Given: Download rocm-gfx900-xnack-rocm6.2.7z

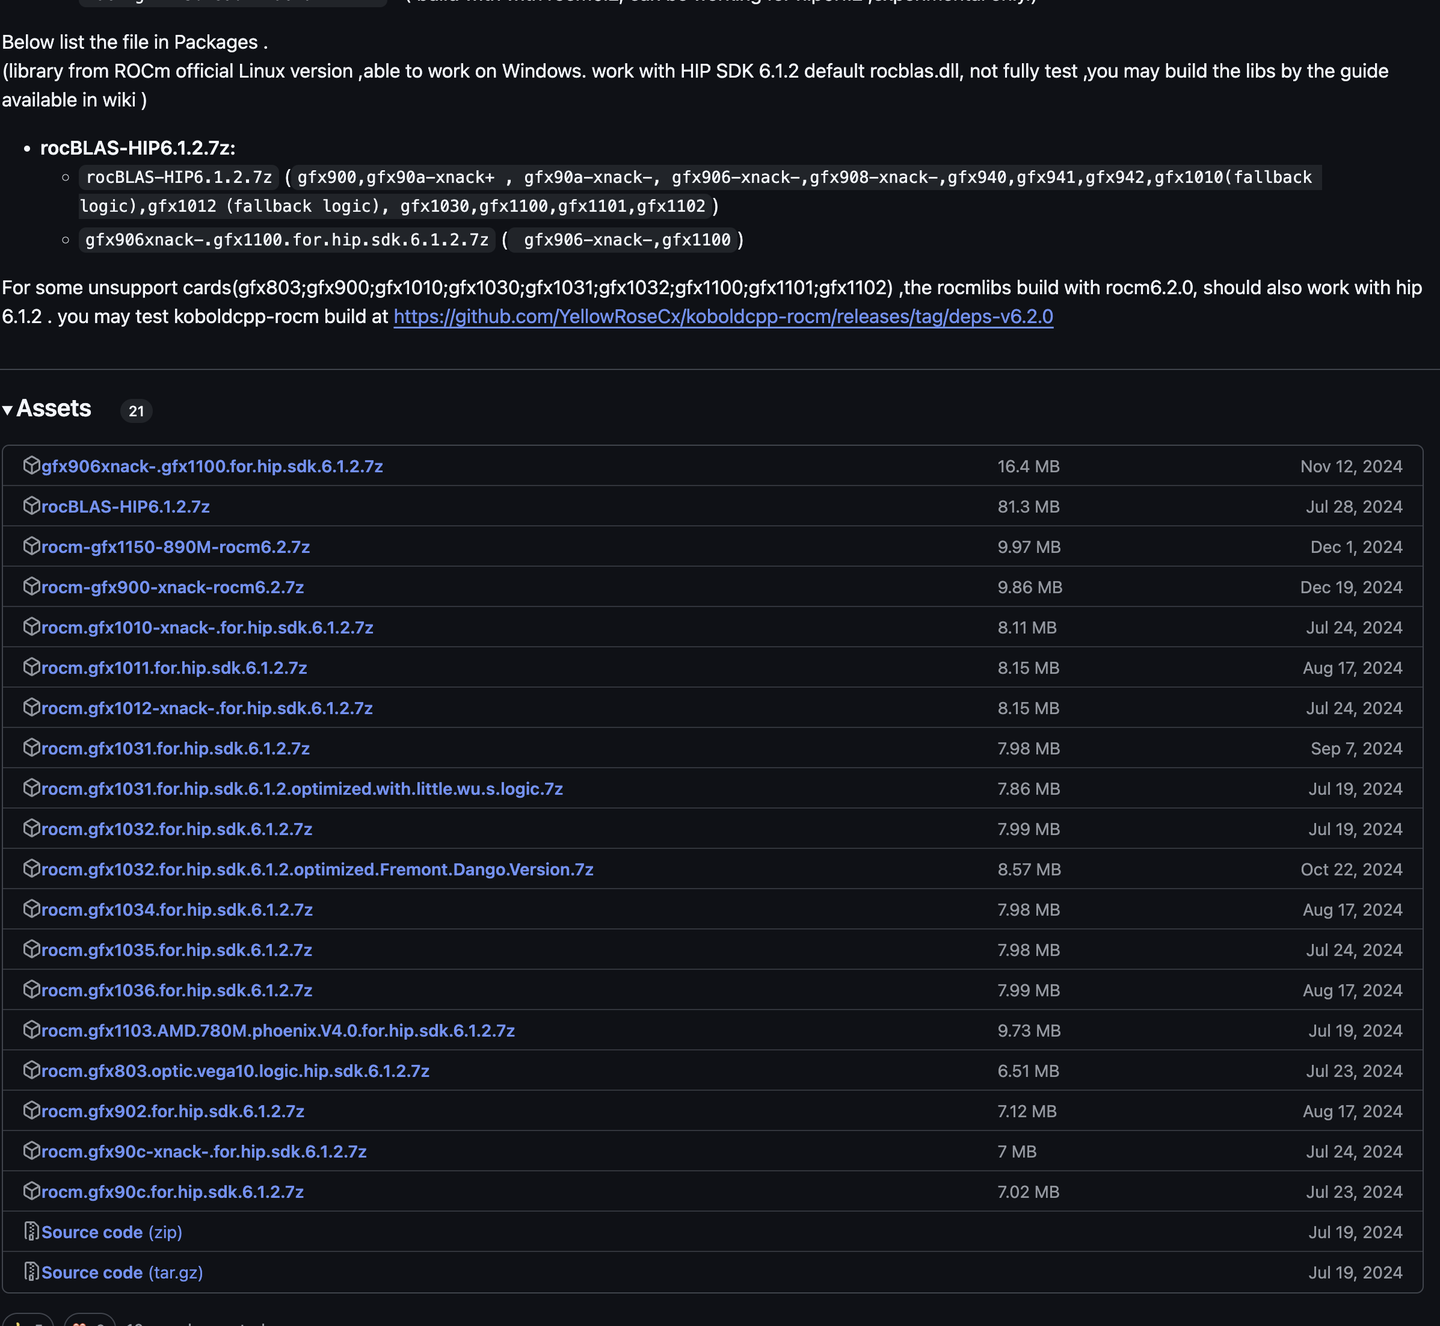Looking at the screenshot, I should (172, 588).
